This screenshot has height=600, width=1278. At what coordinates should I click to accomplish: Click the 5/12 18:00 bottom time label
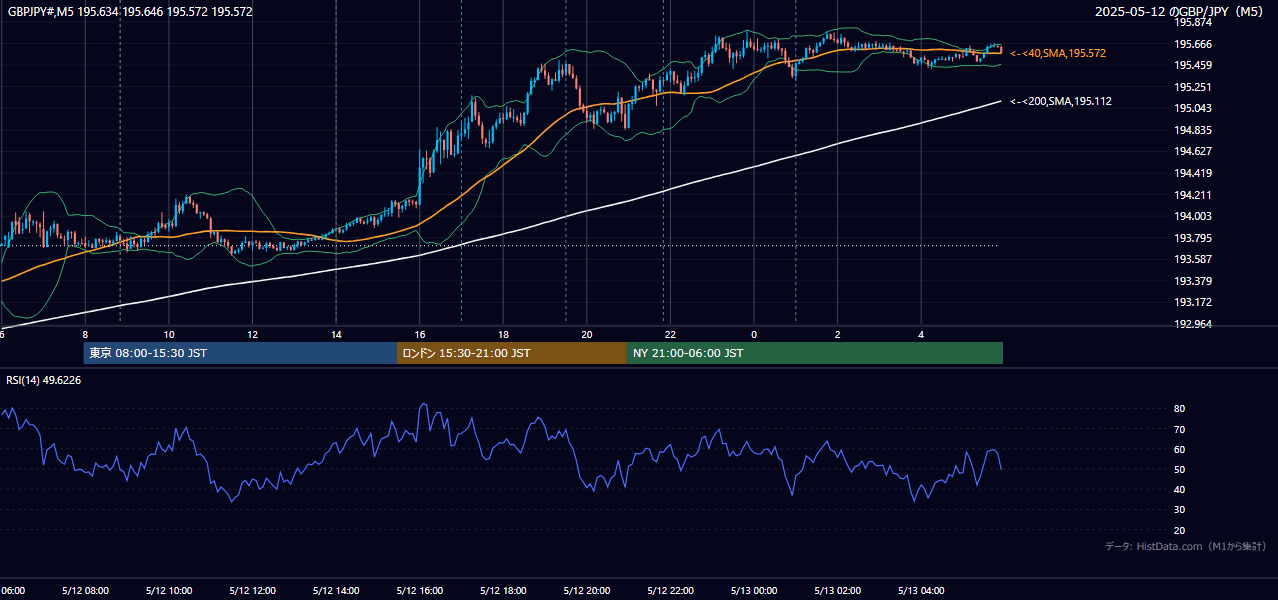coord(504,591)
